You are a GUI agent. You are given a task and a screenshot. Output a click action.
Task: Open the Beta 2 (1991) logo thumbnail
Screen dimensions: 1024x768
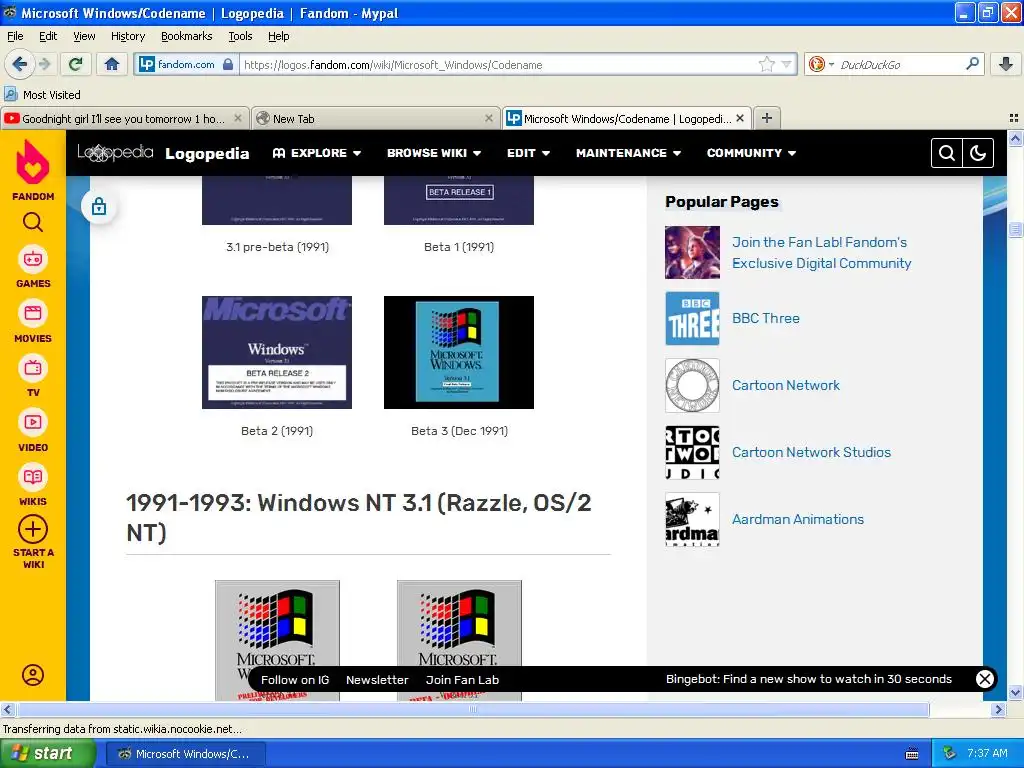(x=277, y=353)
